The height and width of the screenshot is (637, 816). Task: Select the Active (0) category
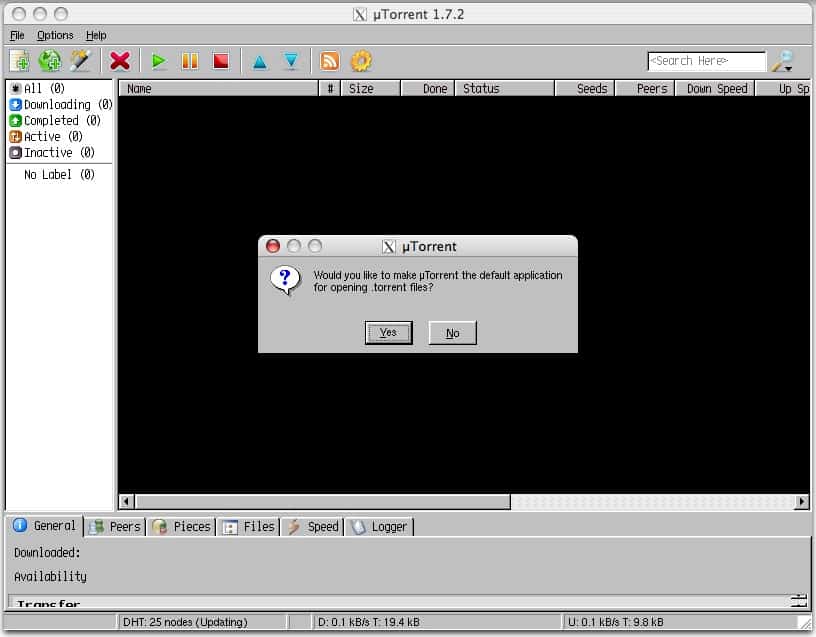click(x=46, y=137)
